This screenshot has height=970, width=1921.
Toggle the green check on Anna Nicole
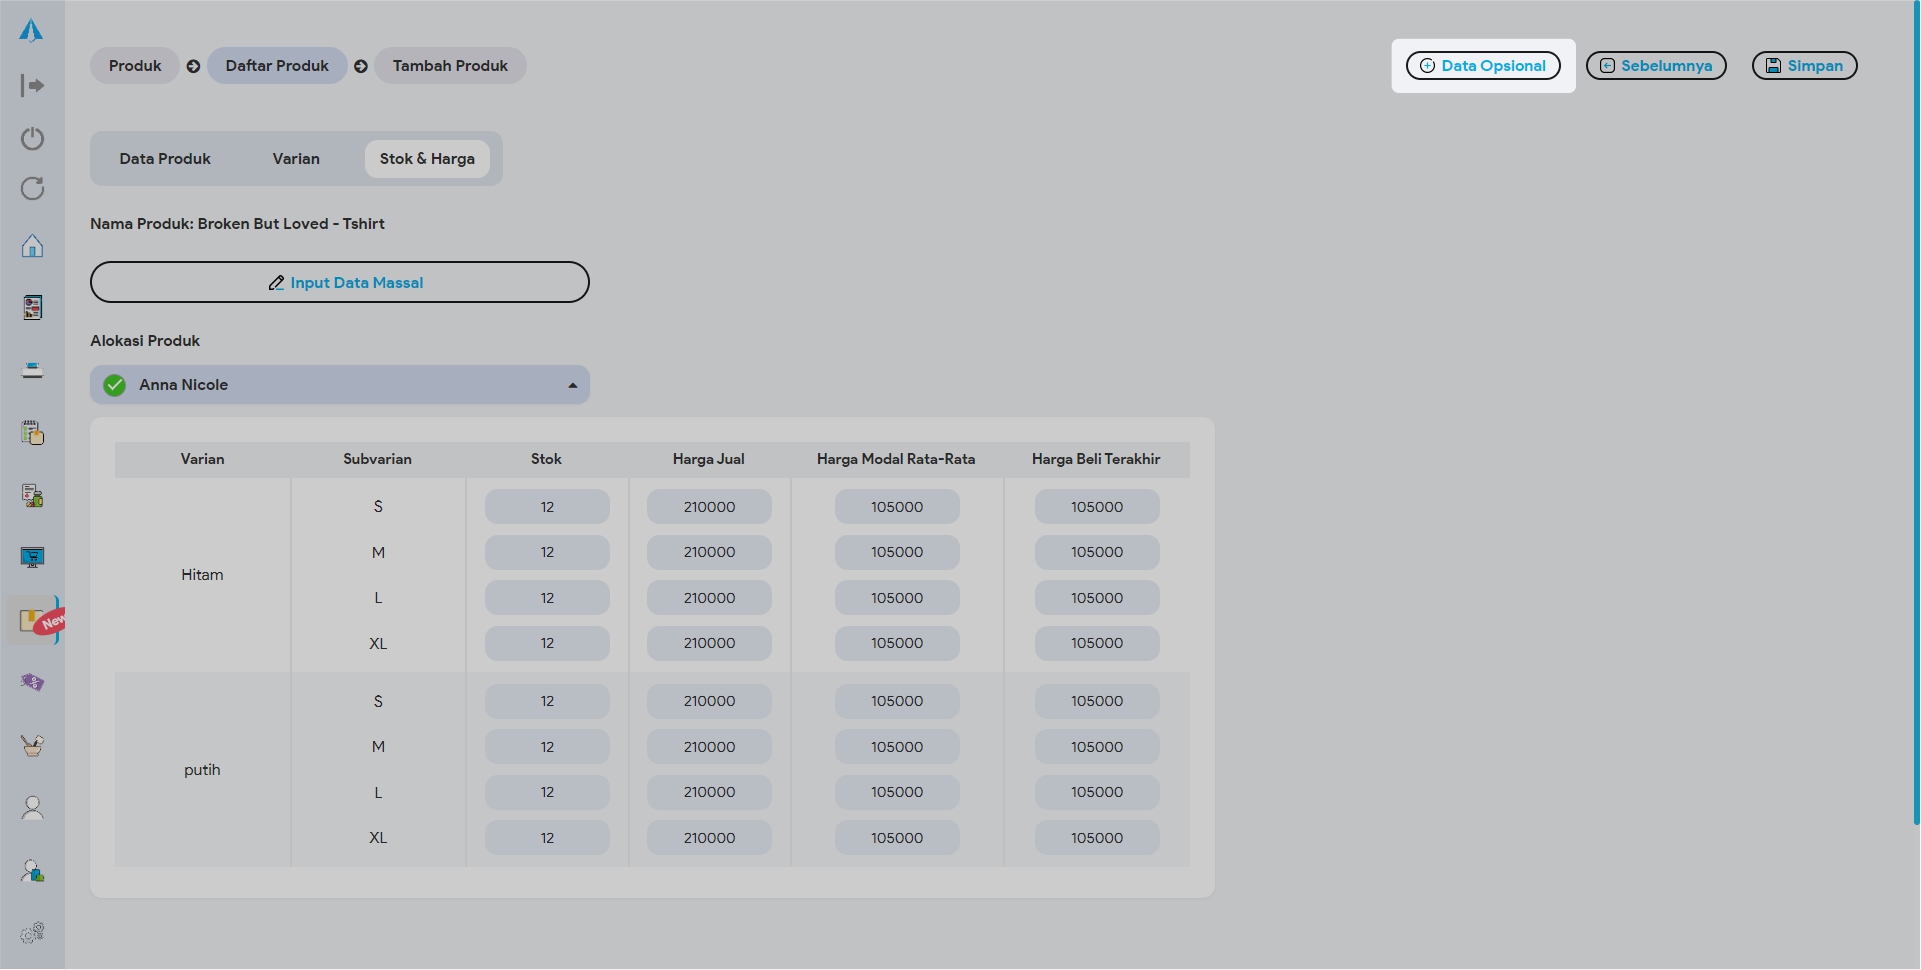(x=115, y=385)
